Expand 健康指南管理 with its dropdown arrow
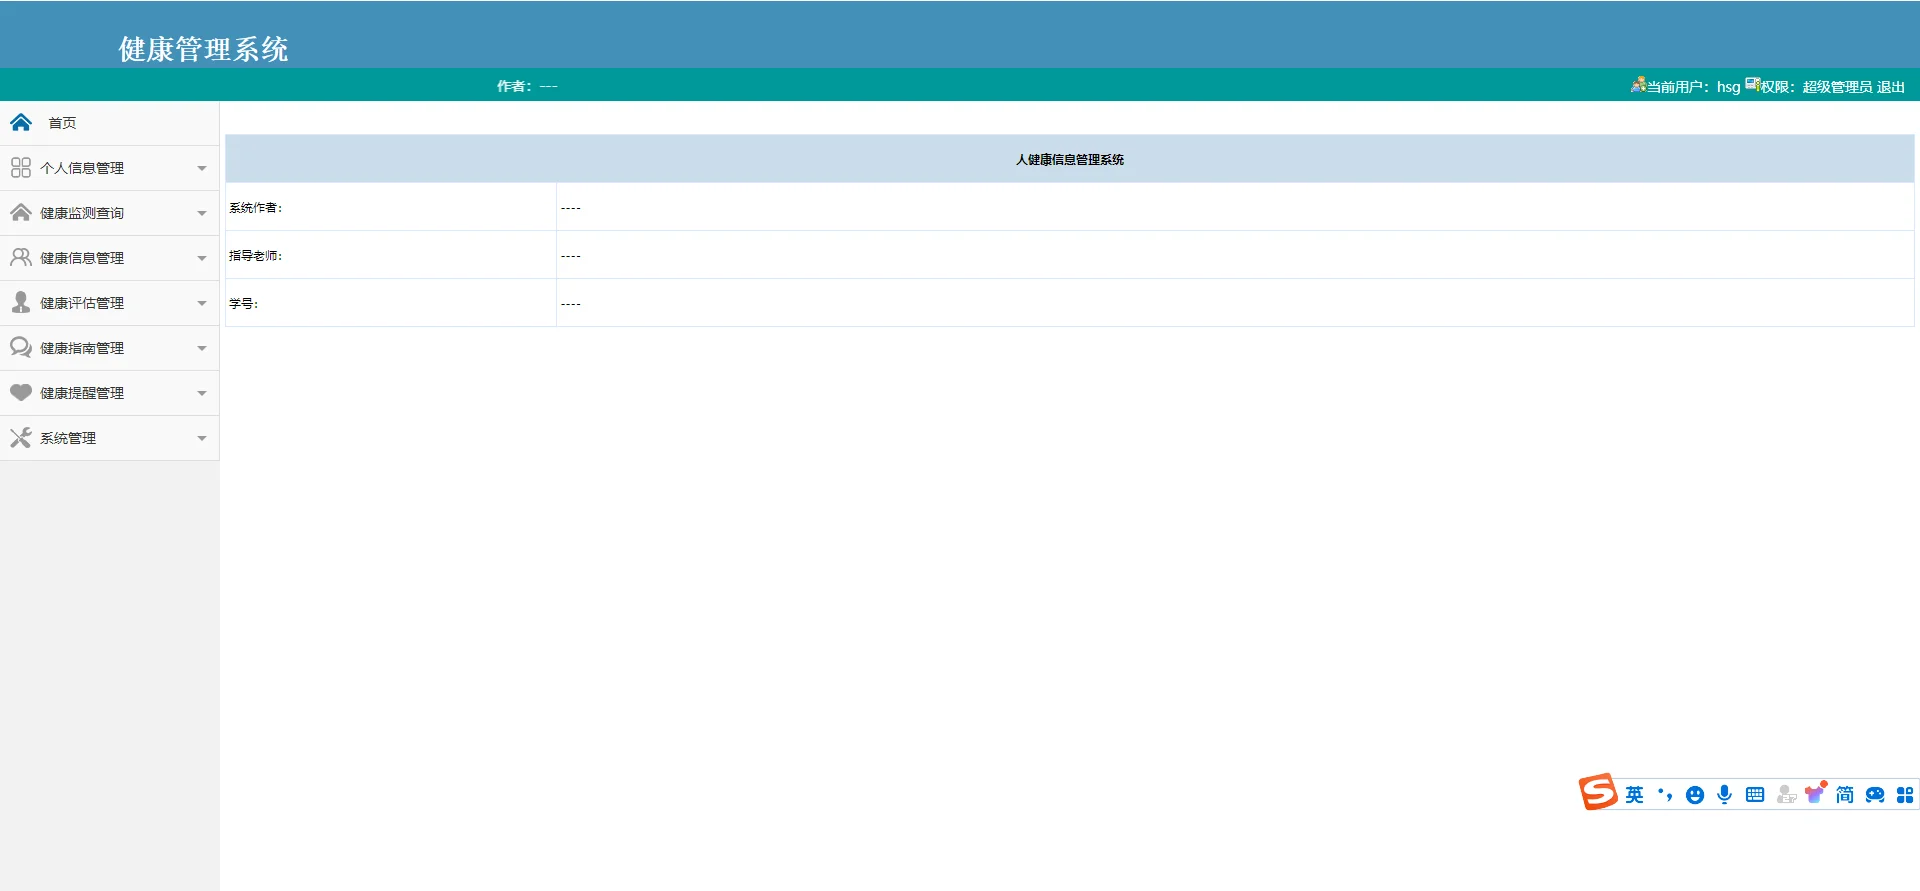The width and height of the screenshot is (1920, 891). pyautogui.click(x=202, y=348)
